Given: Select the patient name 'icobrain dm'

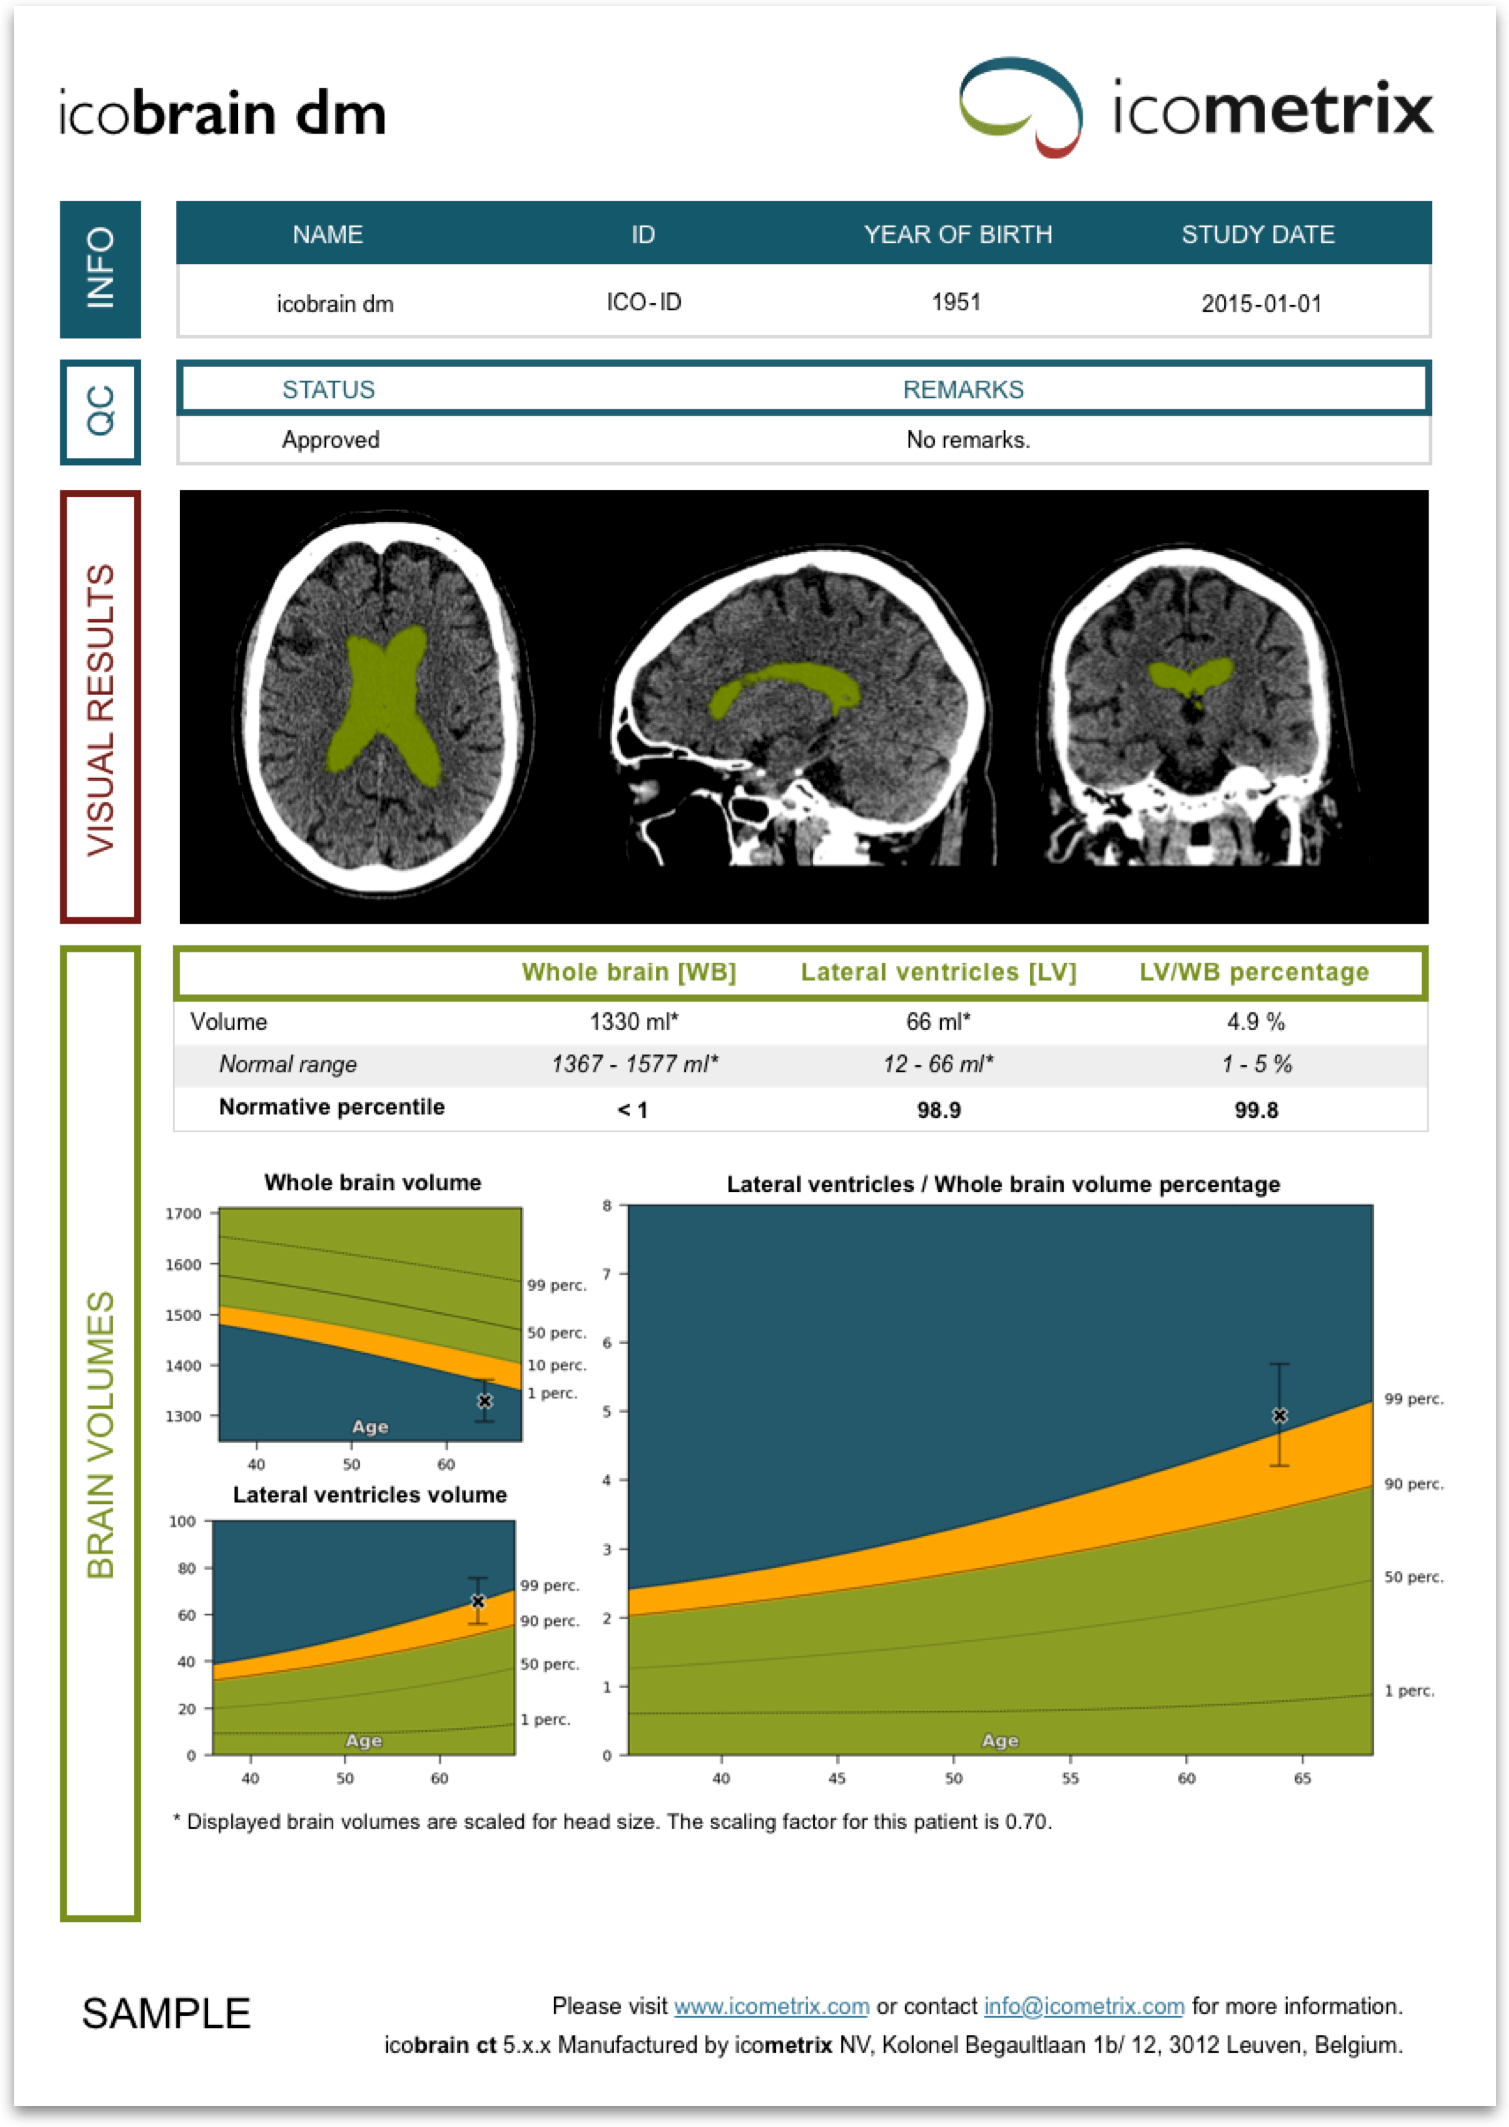Looking at the screenshot, I should 335,304.
